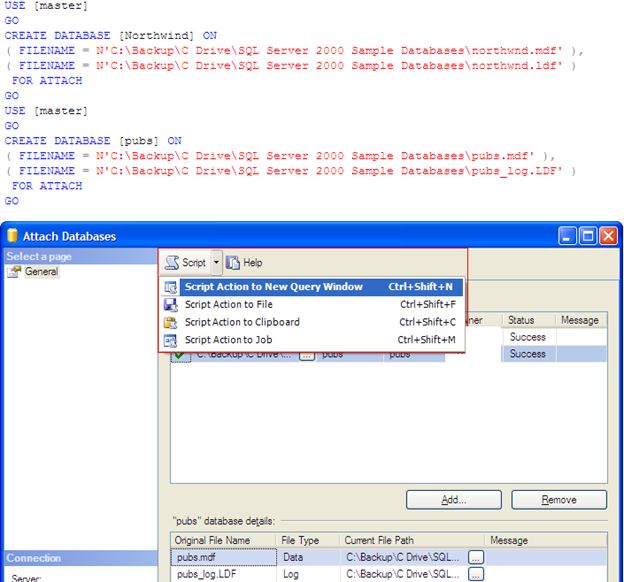Click the Select a page header
This screenshot has height=582, width=624.
coord(81,256)
